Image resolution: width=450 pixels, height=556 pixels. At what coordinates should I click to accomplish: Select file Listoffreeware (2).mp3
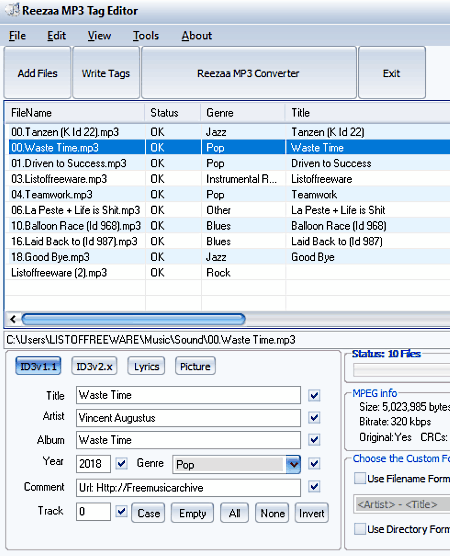coord(59,273)
